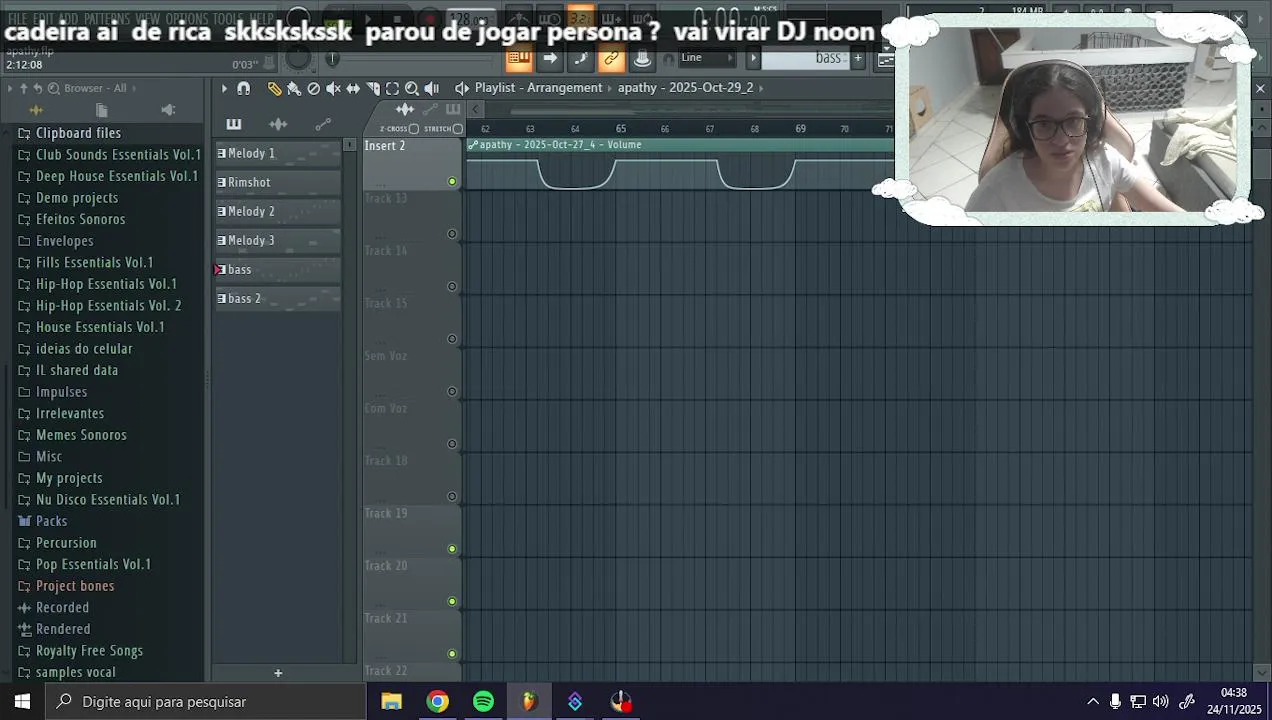Toggle mute on Track 20
Viewport: 1272px width, 720px height.
[452, 602]
